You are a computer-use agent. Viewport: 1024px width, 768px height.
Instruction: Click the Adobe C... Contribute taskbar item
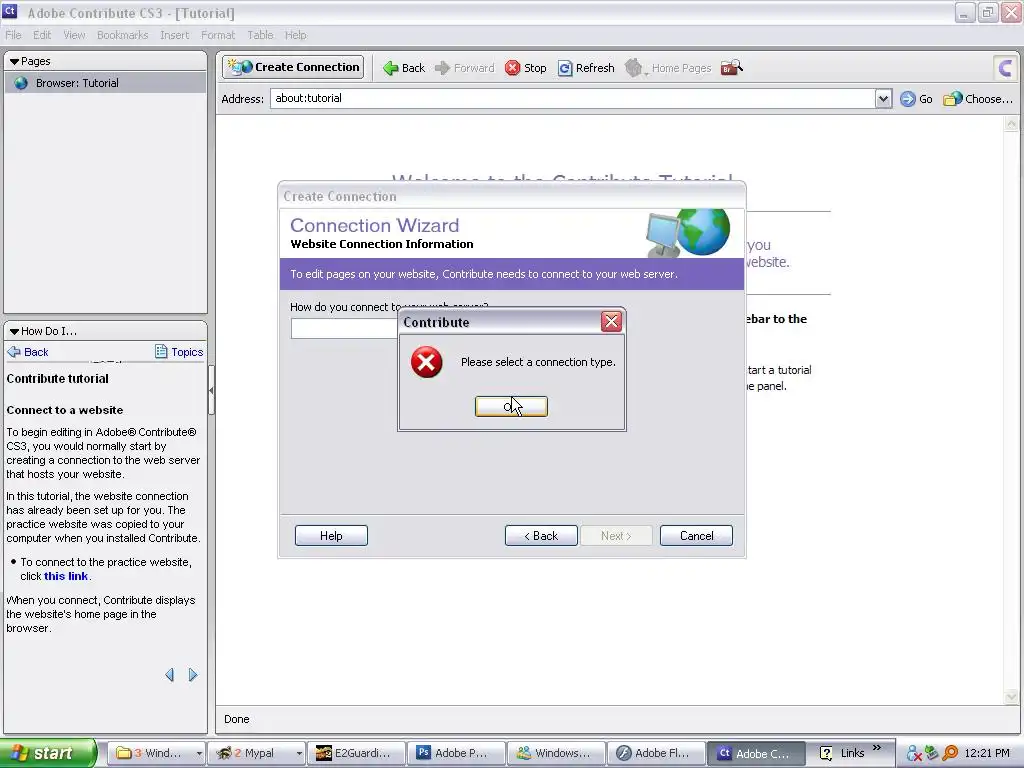756,753
